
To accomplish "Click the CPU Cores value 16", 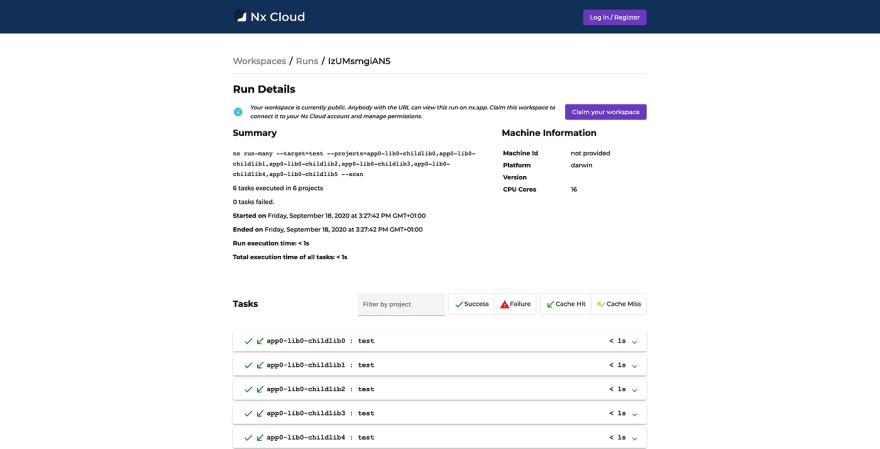I will pos(574,190).
